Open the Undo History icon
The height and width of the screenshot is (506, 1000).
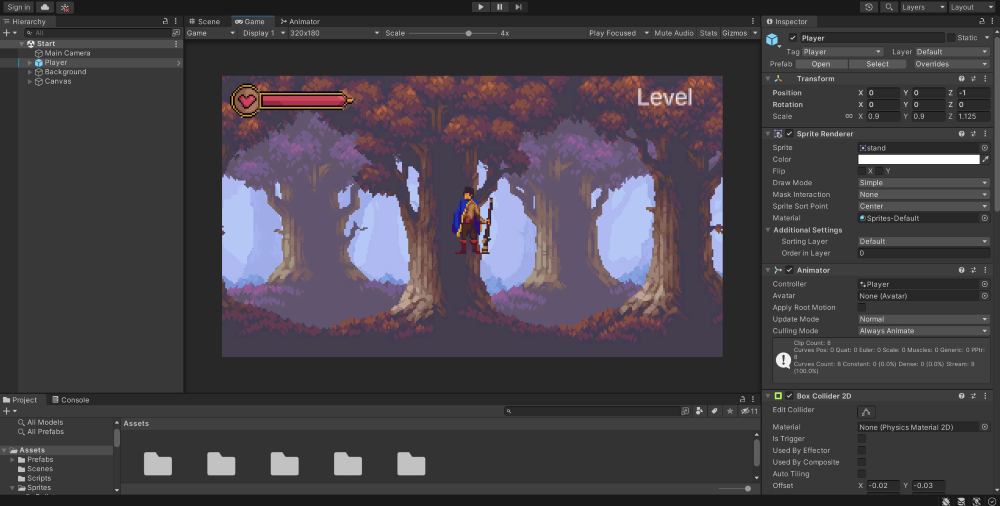tap(868, 7)
